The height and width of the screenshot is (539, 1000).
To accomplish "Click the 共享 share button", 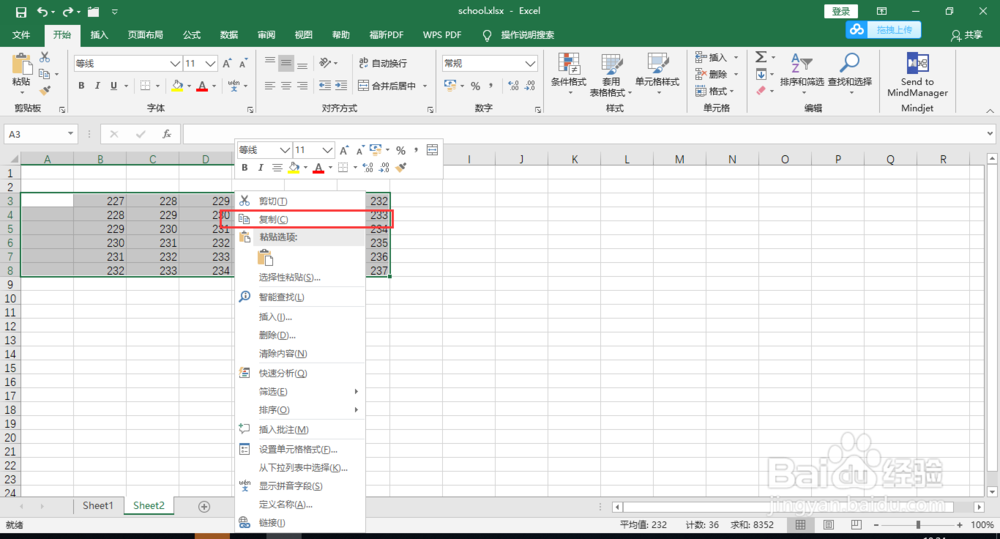I will coord(966,36).
